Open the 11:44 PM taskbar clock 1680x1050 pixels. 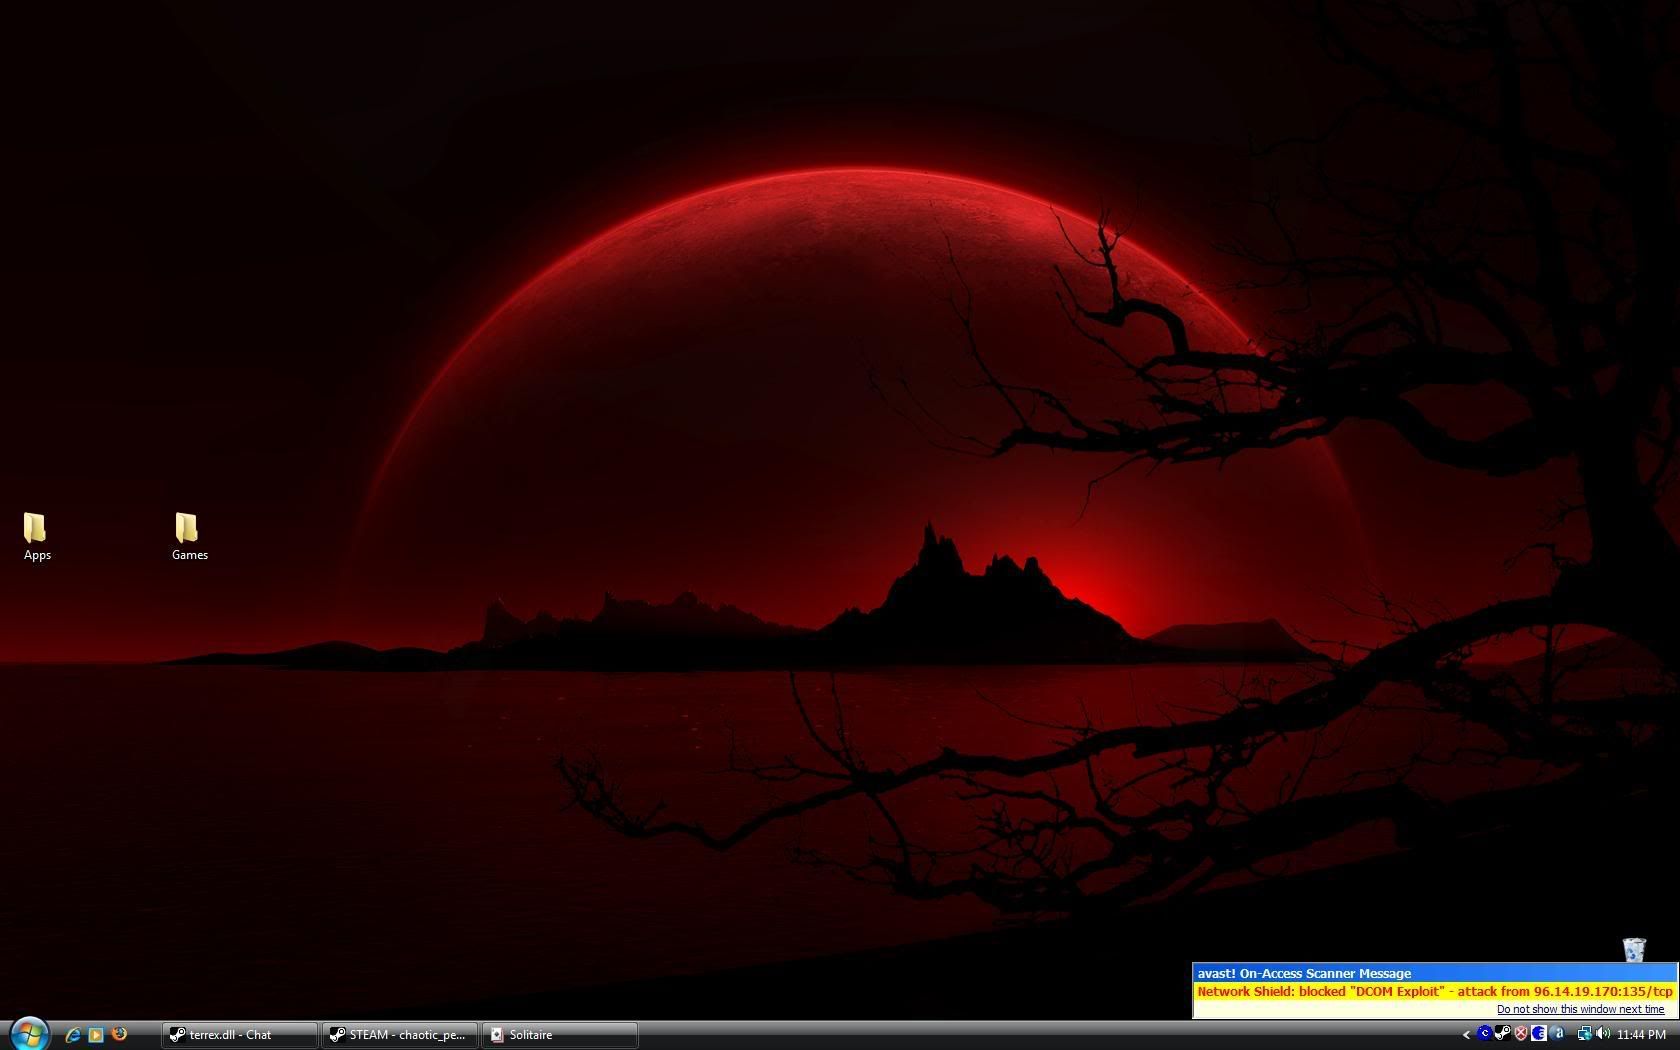1641,1035
